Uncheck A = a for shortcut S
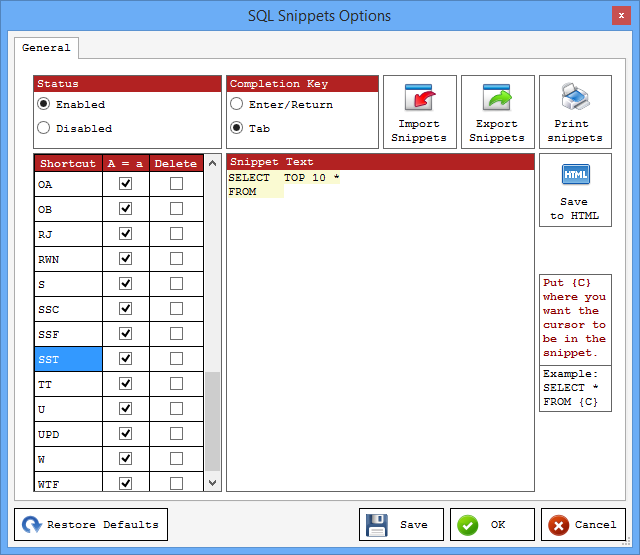This screenshot has height=555, width=640. point(125,284)
